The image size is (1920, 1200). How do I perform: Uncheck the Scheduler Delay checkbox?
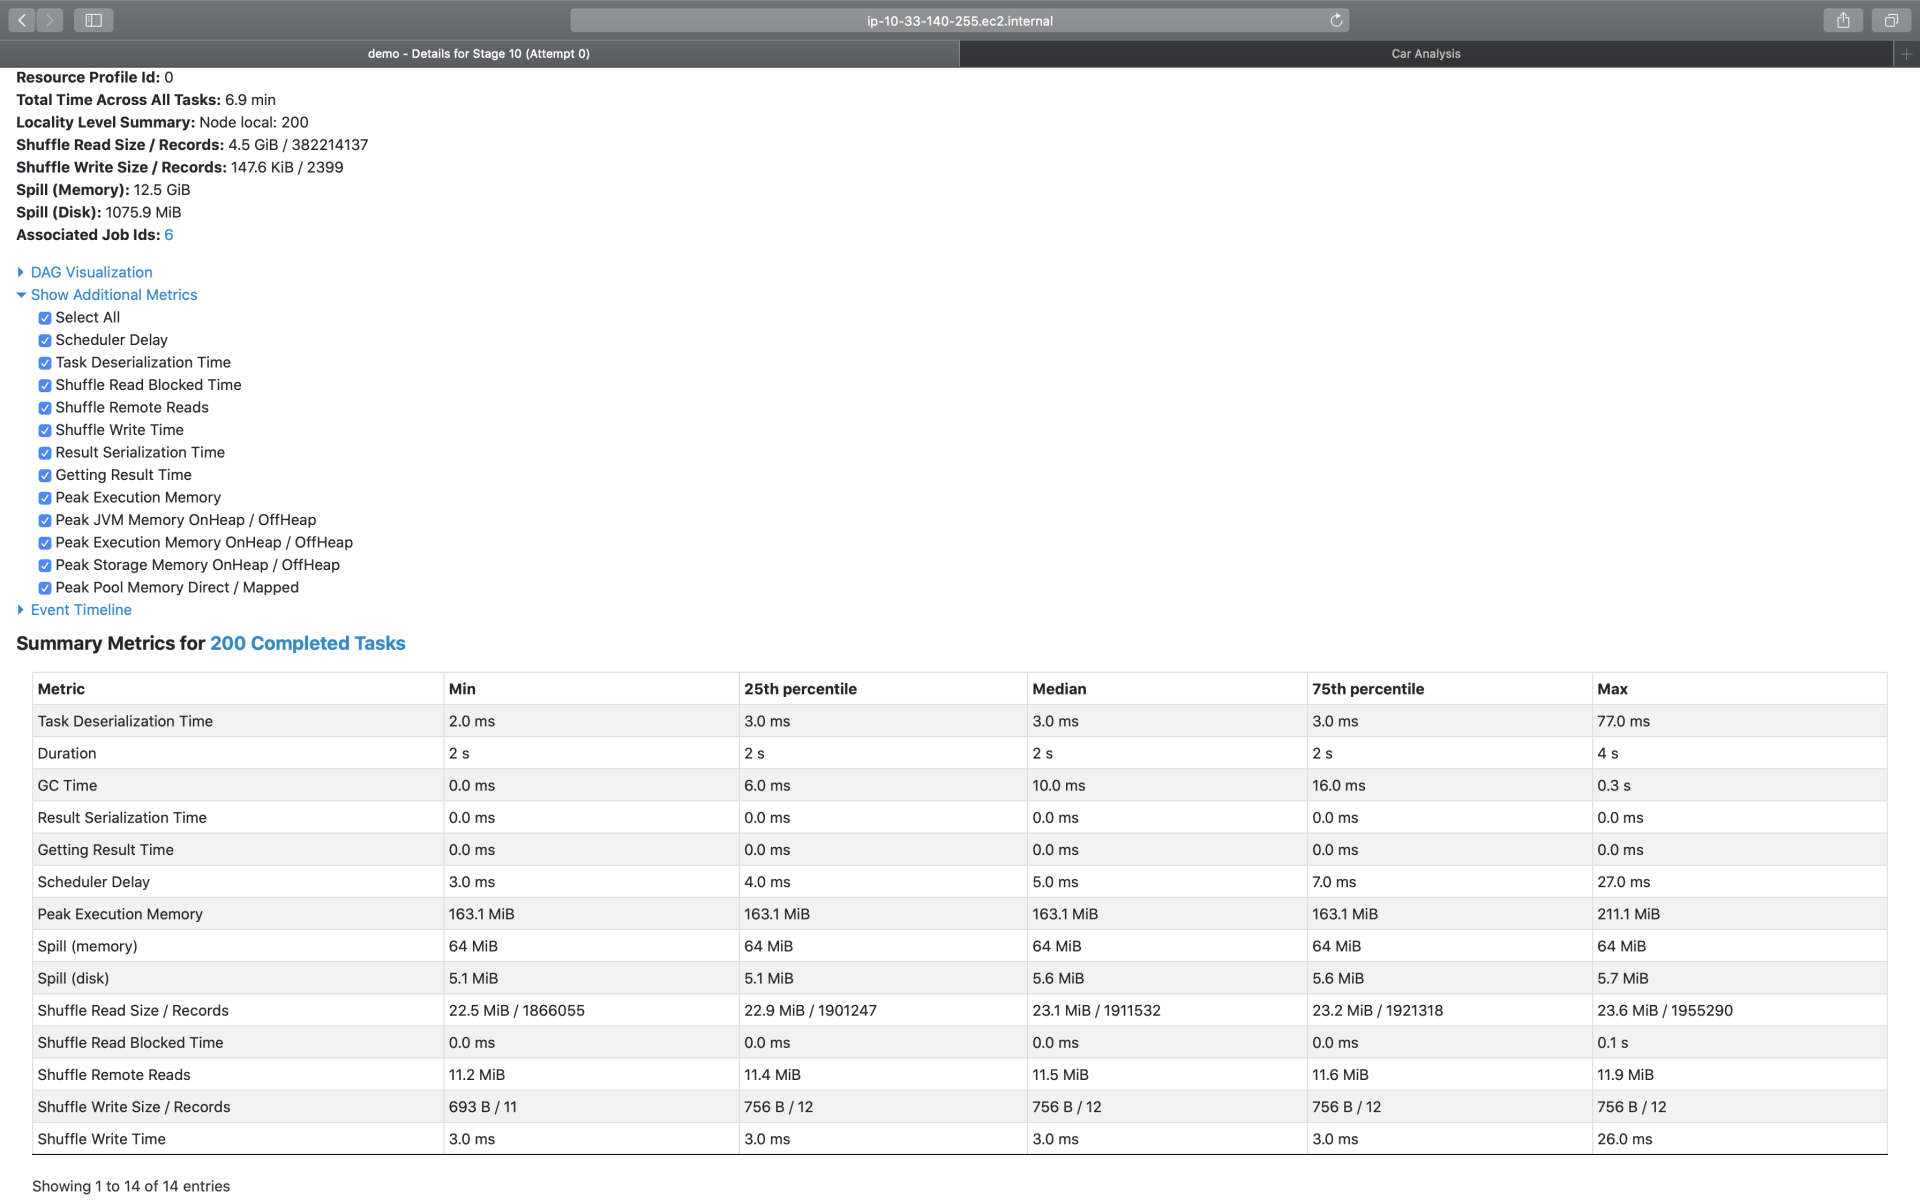(45, 341)
